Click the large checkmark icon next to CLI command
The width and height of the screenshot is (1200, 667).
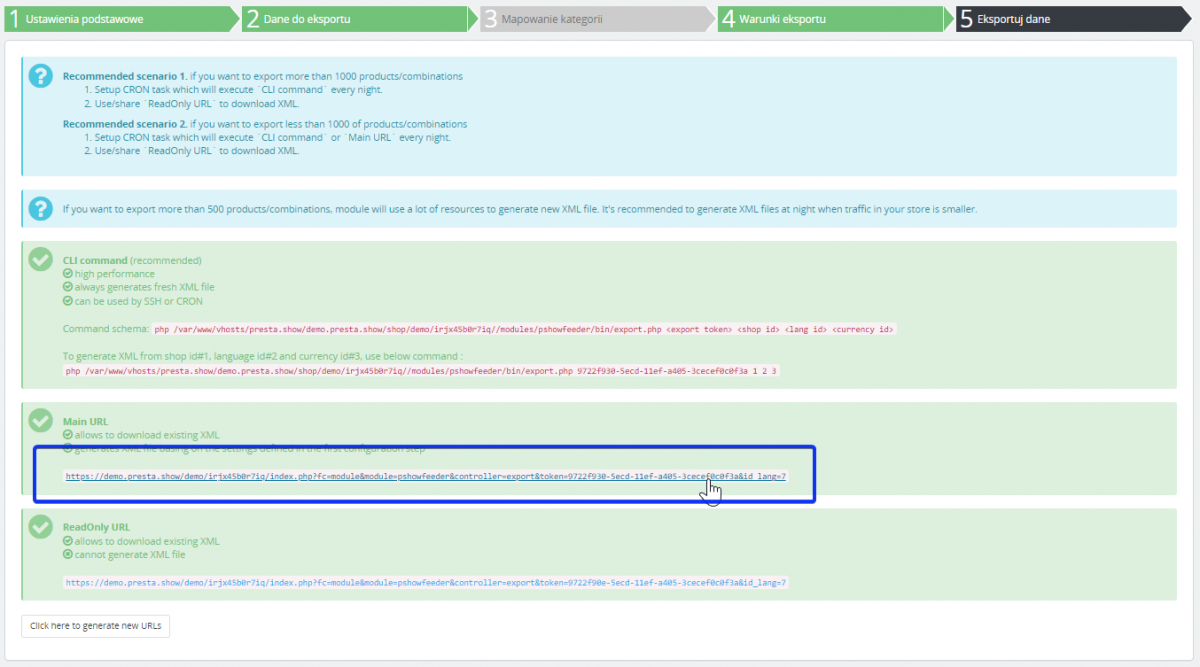[x=41, y=259]
